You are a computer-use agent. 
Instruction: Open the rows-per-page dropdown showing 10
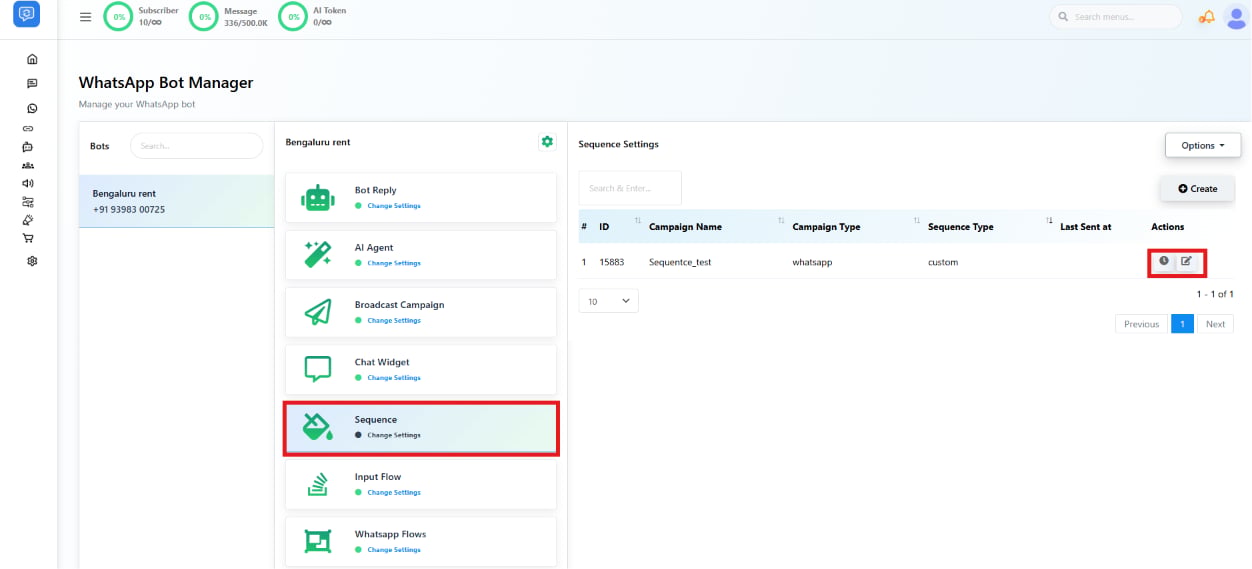608,301
